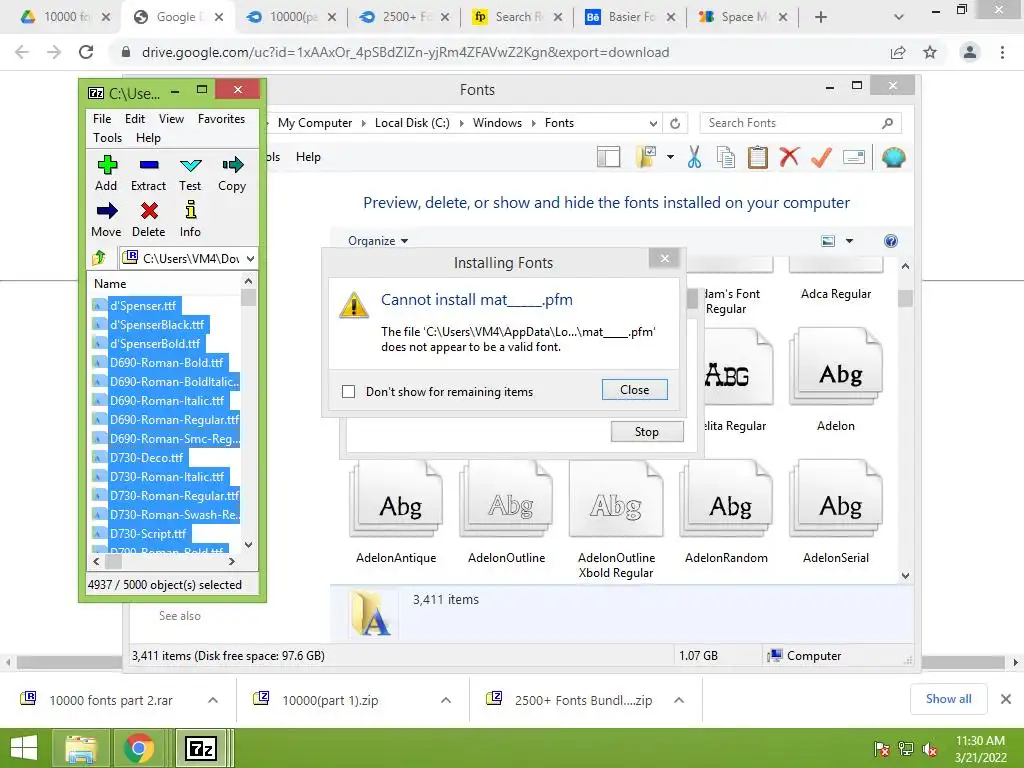Open the 7-Zip Tools menu
This screenshot has width=1024, height=768.
point(107,138)
